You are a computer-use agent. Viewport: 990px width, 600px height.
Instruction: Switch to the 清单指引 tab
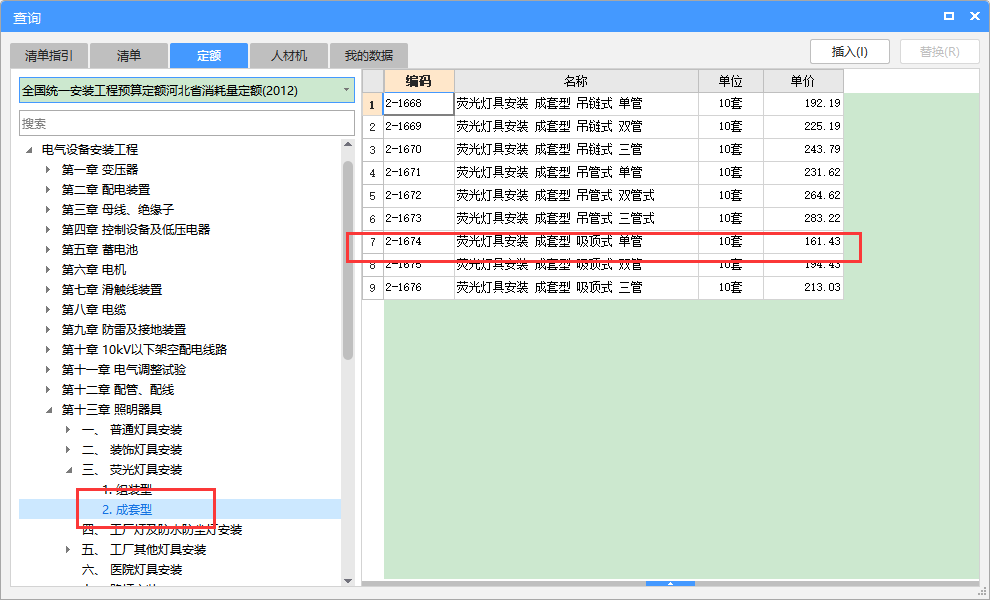click(x=49, y=56)
